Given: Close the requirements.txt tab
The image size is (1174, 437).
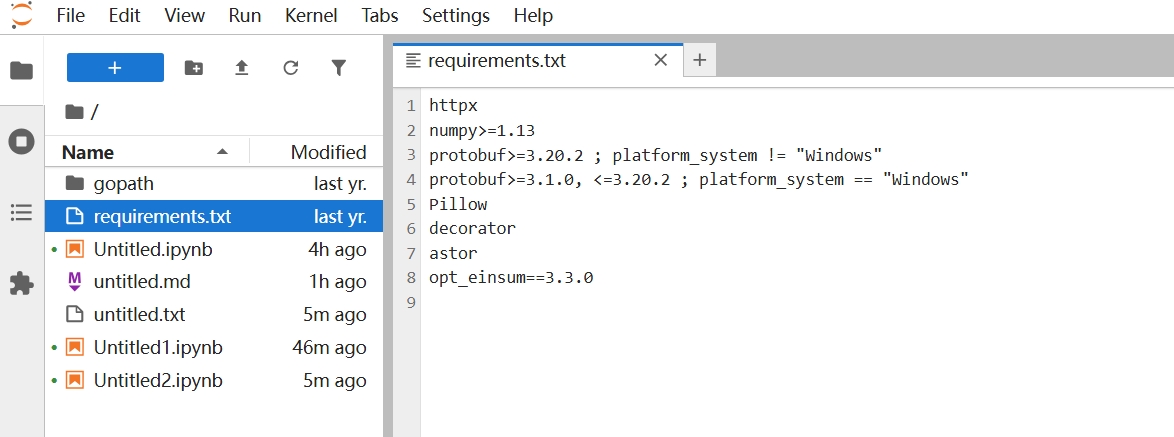Looking at the screenshot, I should [x=660, y=60].
